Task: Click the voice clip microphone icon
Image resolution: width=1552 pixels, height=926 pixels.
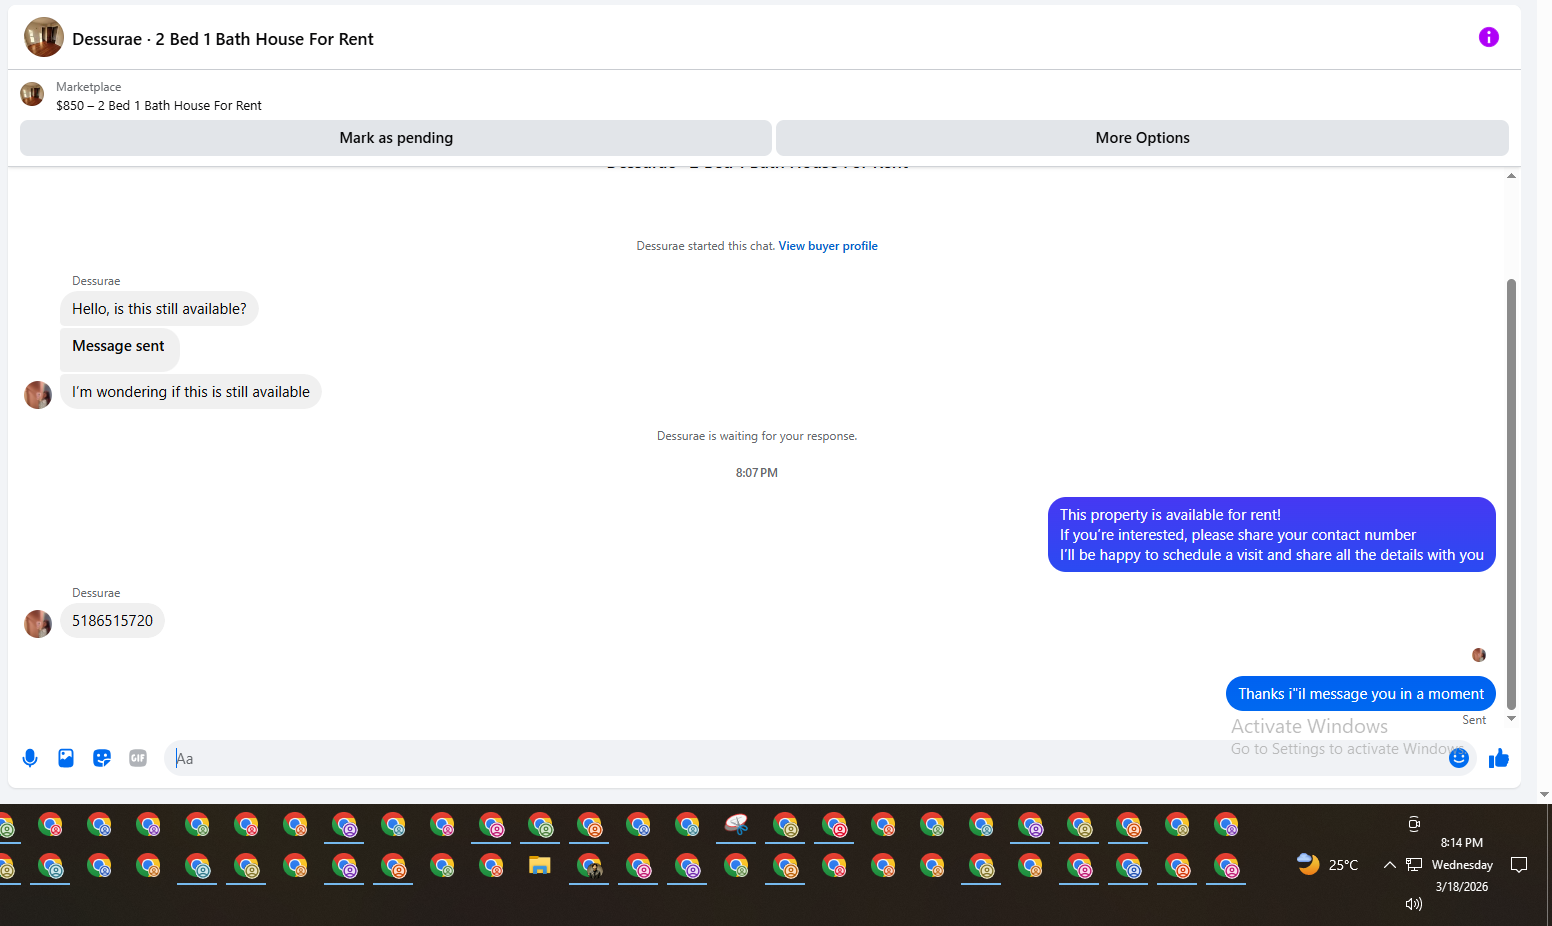Action: coord(30,758)
